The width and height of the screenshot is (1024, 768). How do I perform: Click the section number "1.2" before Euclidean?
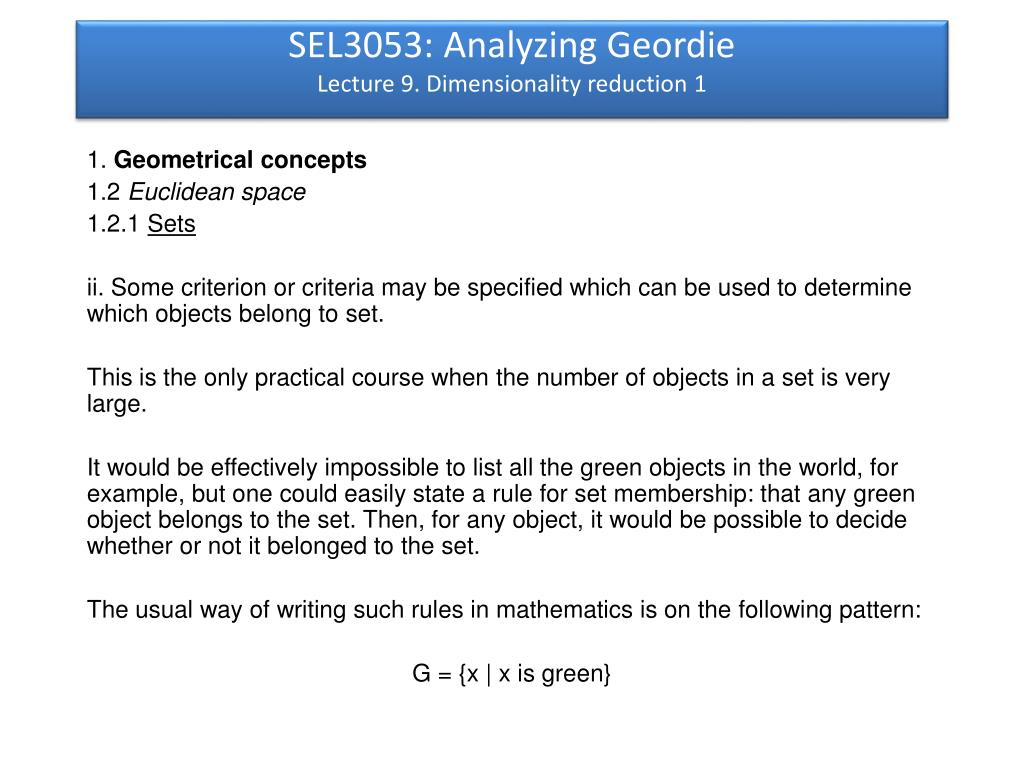click(x=104, y=192)
